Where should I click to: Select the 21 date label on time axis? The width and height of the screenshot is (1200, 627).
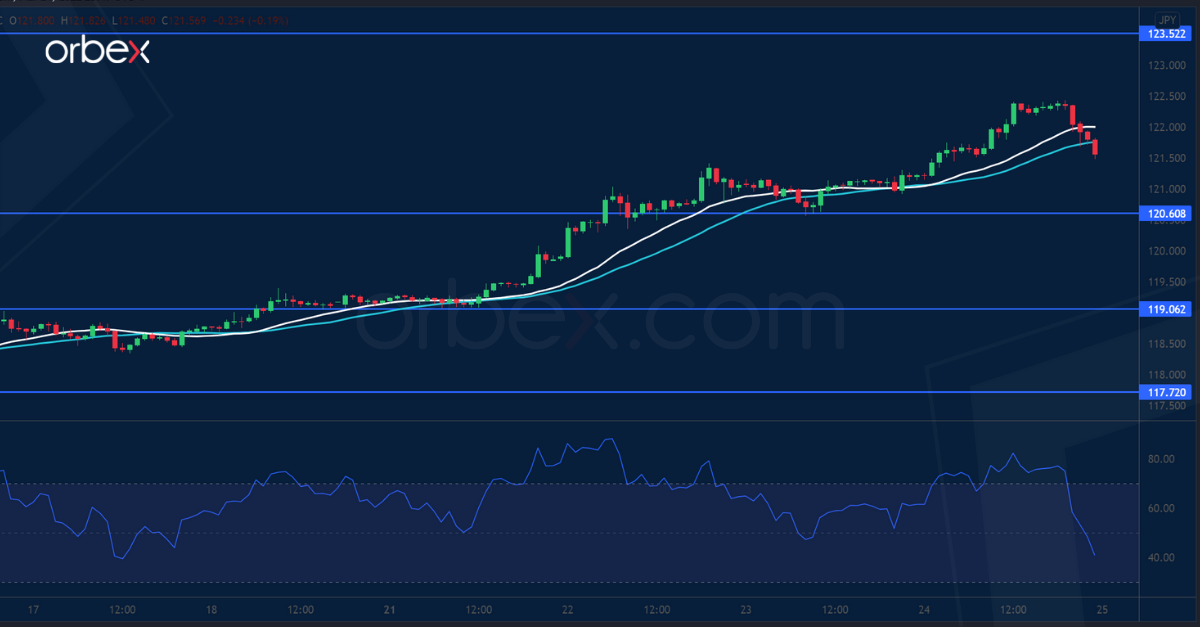point(390,609)
